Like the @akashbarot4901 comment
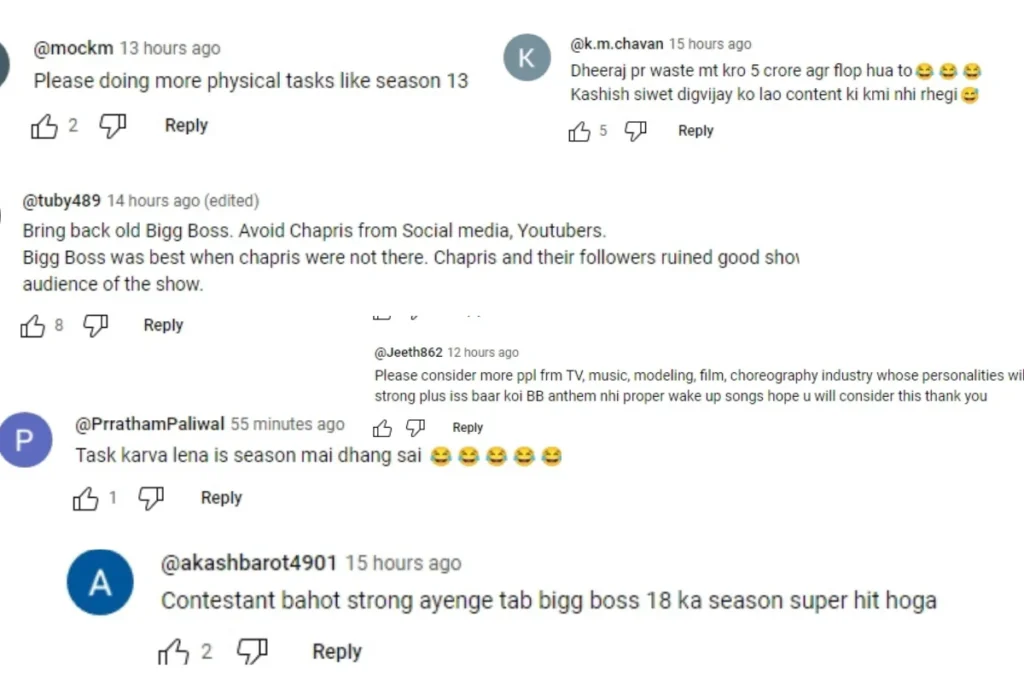 tap(174, 652)
